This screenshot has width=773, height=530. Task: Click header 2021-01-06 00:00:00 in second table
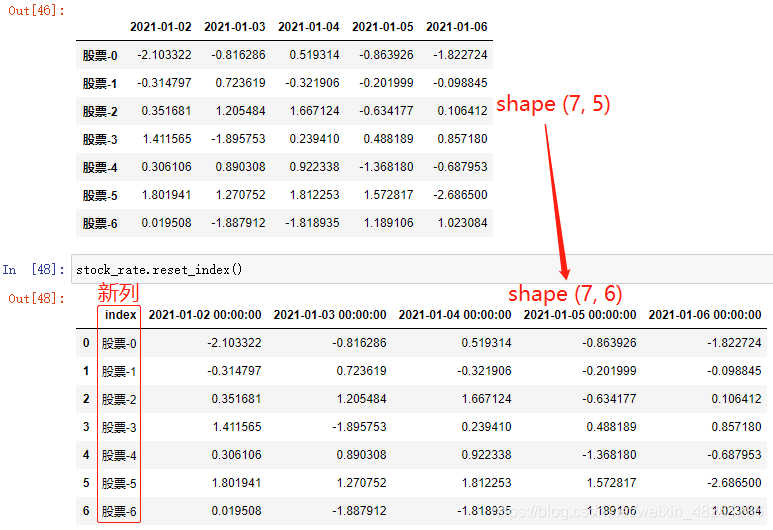[705, 315]
